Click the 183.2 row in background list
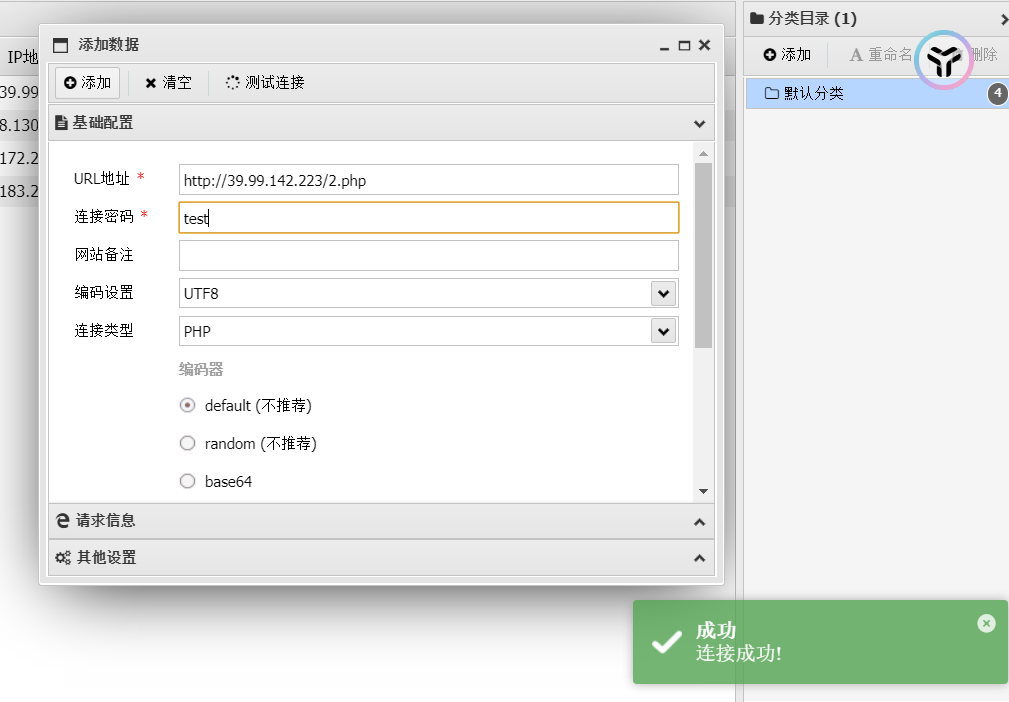Image resolution: width=1009 pixels, height=702 pixels. [x=19, y=191]
